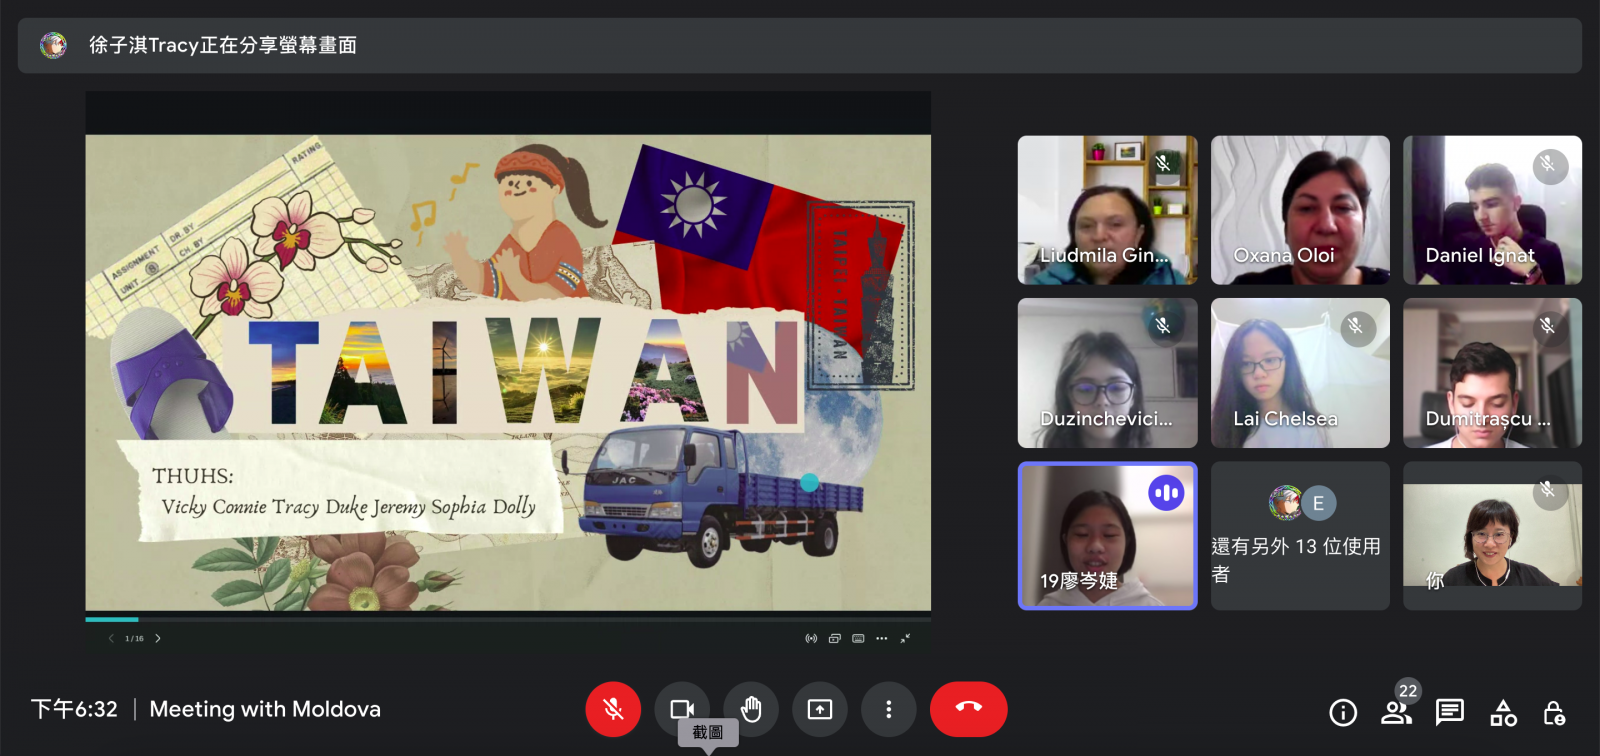This screenshot has height=756, width=1600.
Task: Open the activities shapes icon
Action: pyautogui.click(x=1503, y=712)
